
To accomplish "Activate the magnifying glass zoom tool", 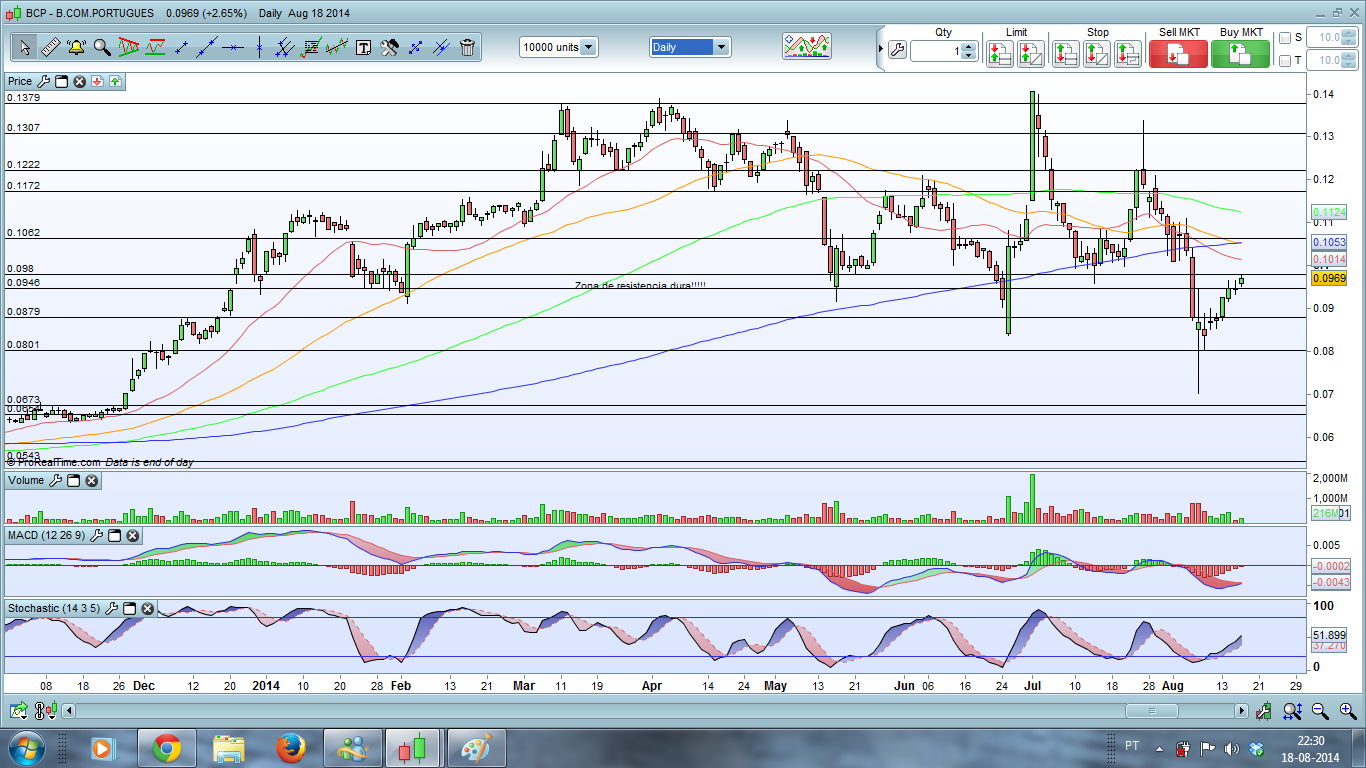I will [x=102, y=47].
